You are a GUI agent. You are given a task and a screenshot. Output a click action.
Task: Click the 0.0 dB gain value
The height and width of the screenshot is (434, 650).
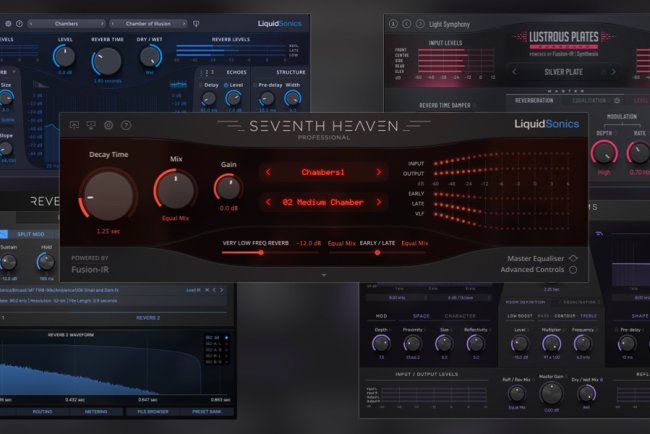point(228,208)
